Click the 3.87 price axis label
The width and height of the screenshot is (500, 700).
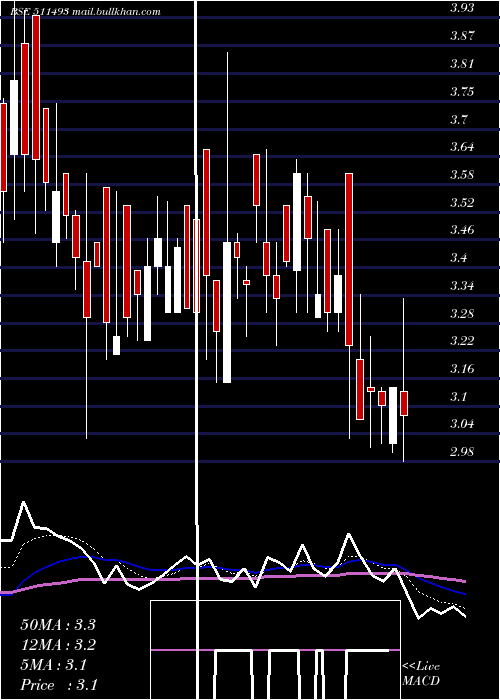(462, 35)
